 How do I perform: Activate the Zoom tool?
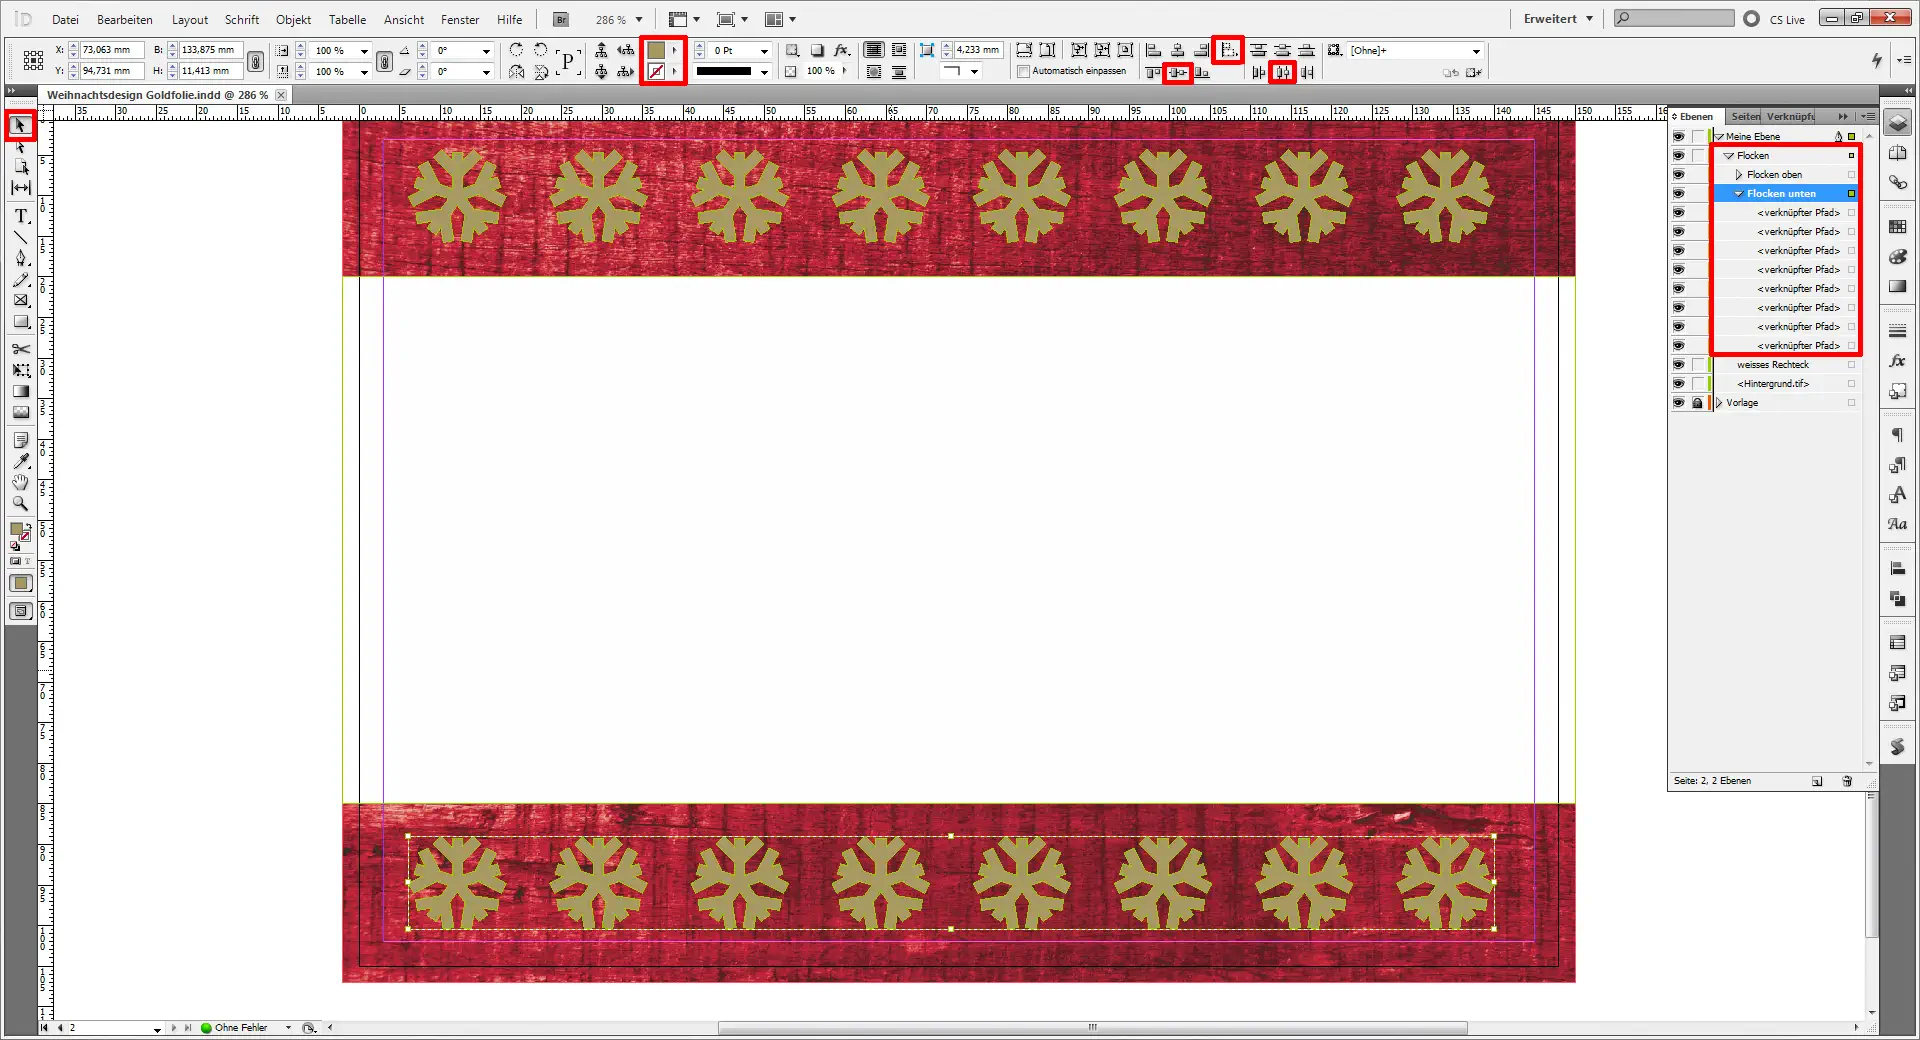click(19, 504)
